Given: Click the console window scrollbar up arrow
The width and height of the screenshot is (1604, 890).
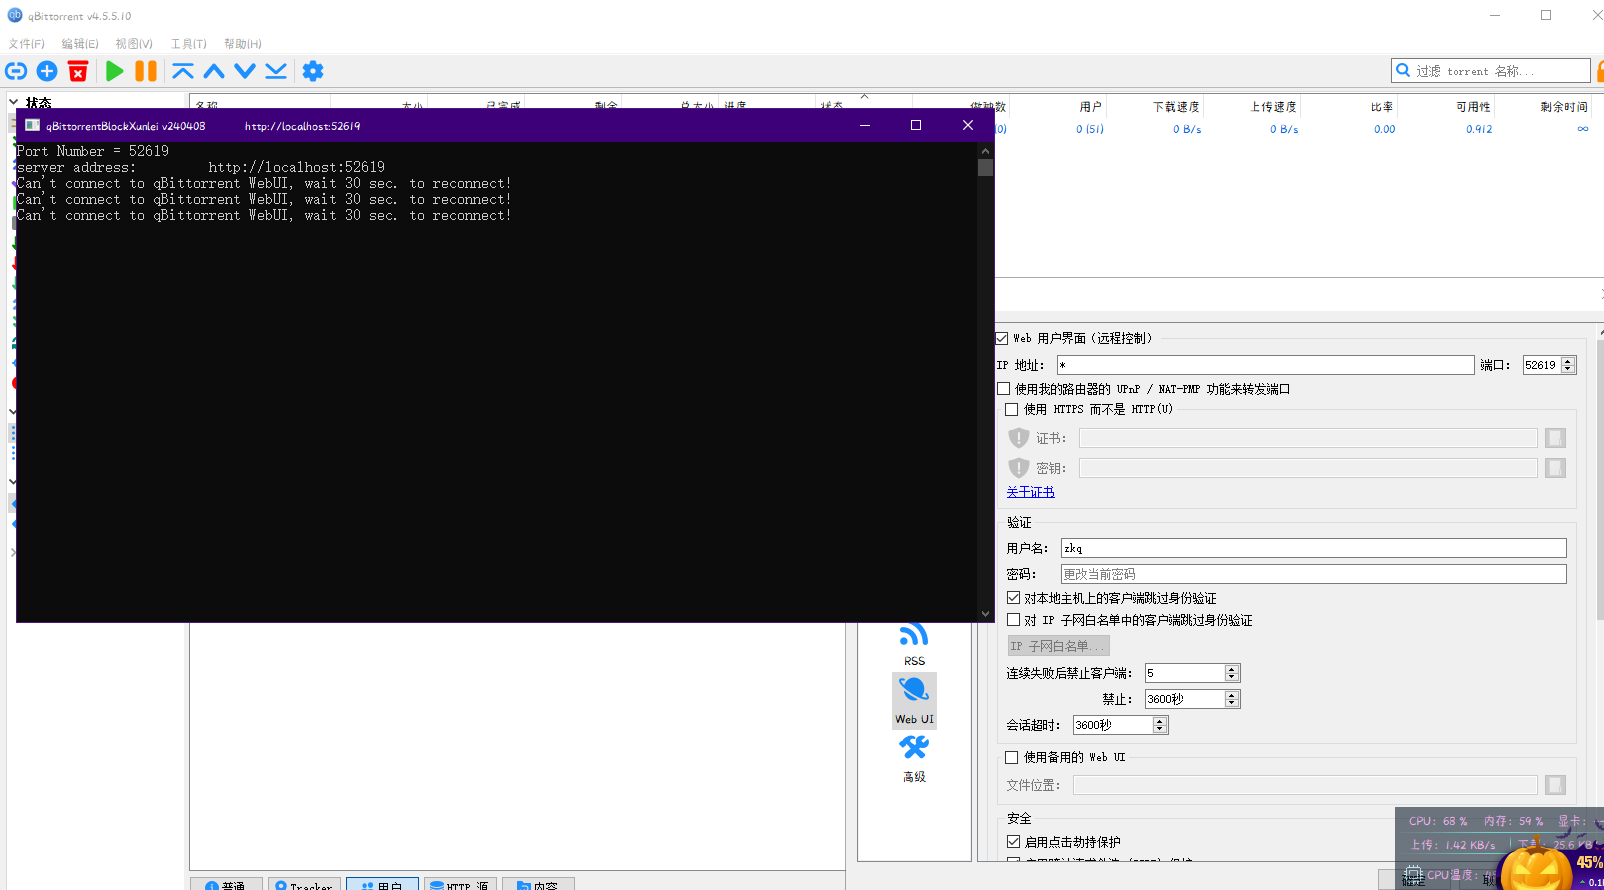Looking at the screenshot, I should click(x=985, y=150).
